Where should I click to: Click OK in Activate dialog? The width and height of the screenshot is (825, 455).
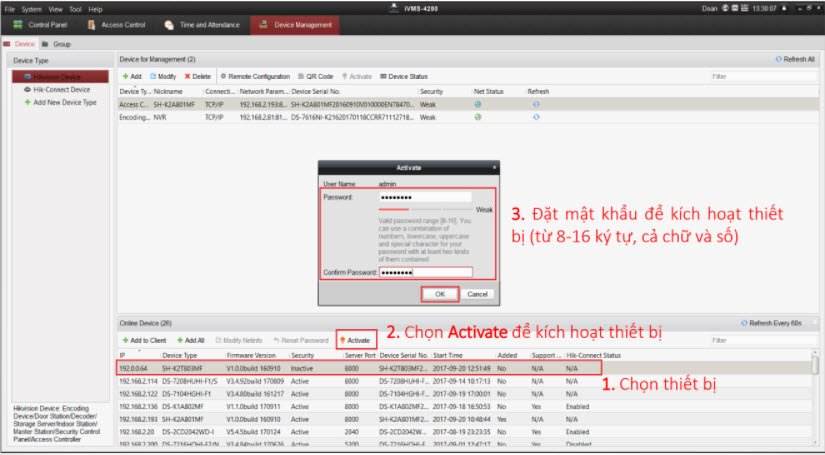440,295
